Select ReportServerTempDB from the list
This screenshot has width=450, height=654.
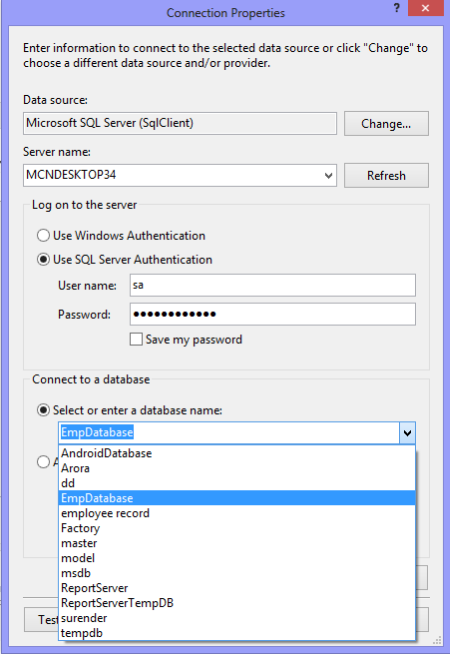point(237,603)
